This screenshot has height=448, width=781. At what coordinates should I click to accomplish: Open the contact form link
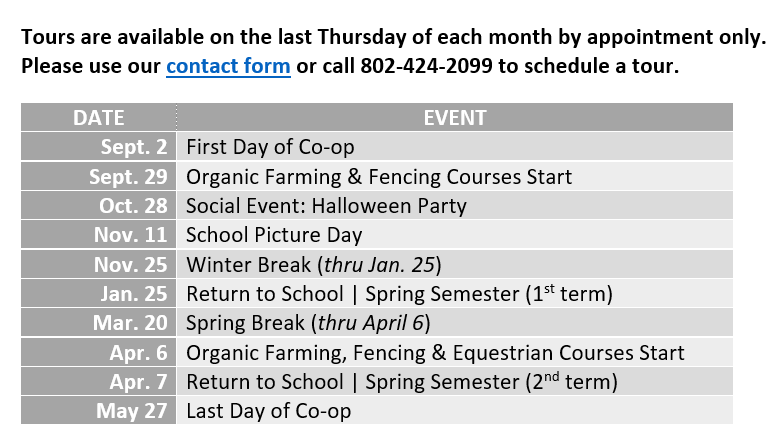(228, 66)
